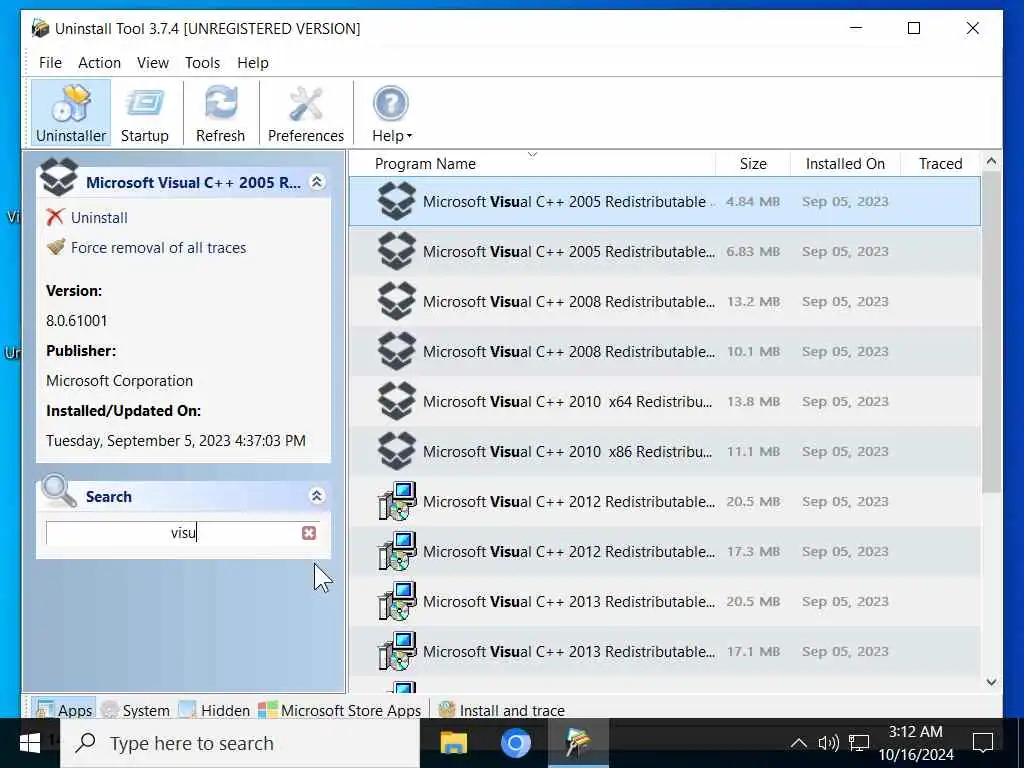The image size is (1024, 768).
Task: Open Preferences from toolbar
Action: 306,112
